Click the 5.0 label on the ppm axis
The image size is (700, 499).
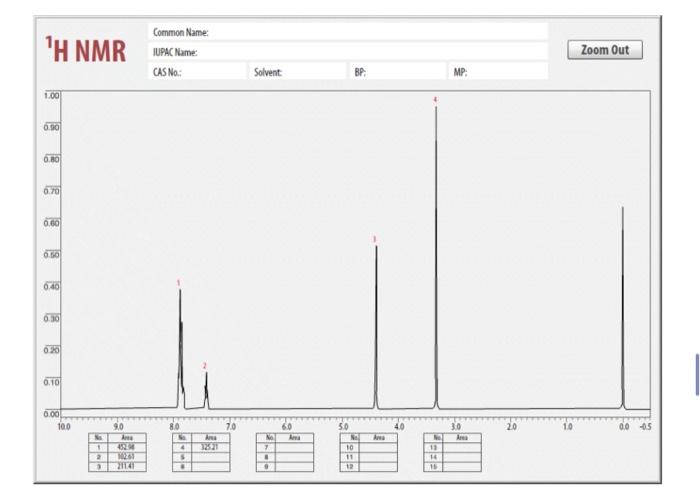(343, 427)
